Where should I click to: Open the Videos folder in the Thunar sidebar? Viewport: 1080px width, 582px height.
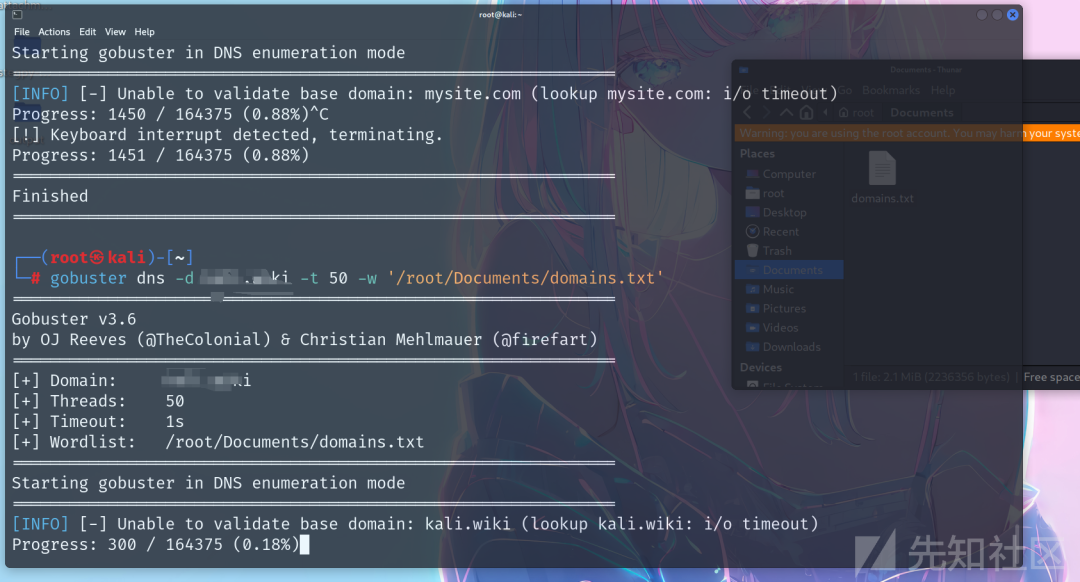click(x=789, y=328)
